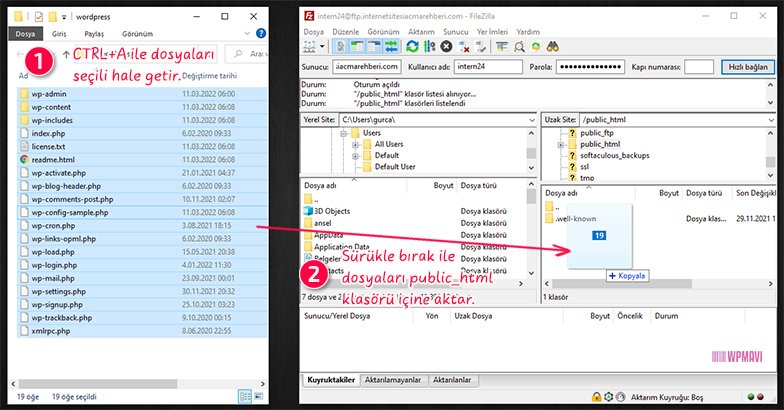Open the Dosya tab in Explorer
Viewport: 784px width, 410px height.
tap(26, 34)
